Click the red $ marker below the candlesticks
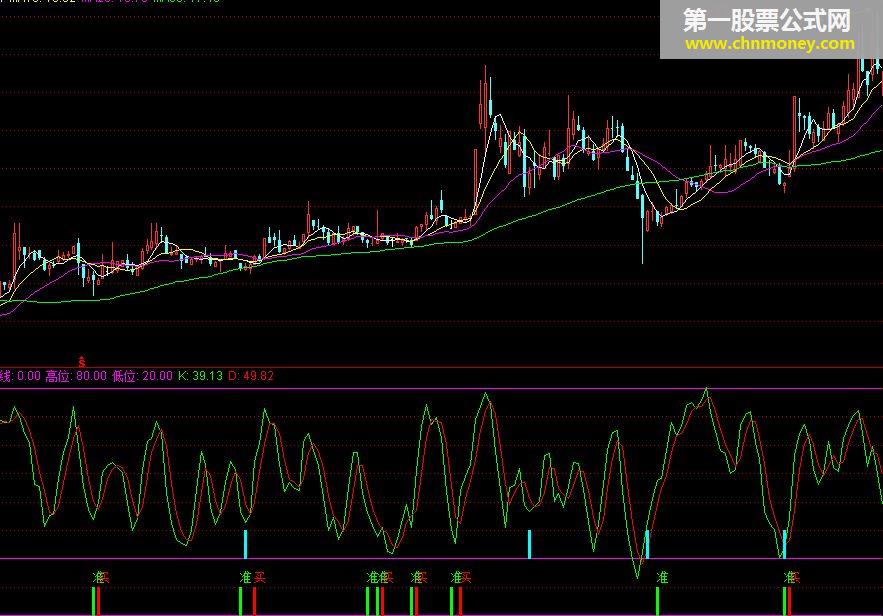This screenshot has width=883, height=616. (x=82, y=361)
